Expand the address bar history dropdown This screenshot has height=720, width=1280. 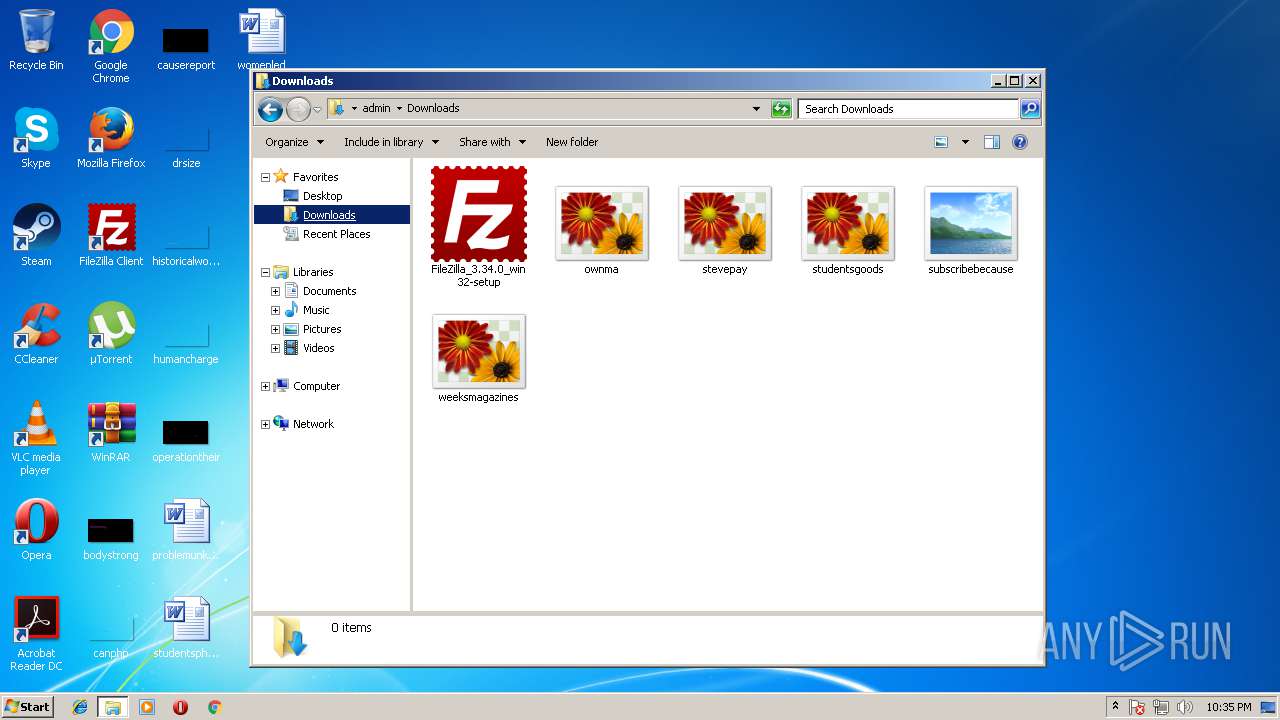click(x=756, y=109)
